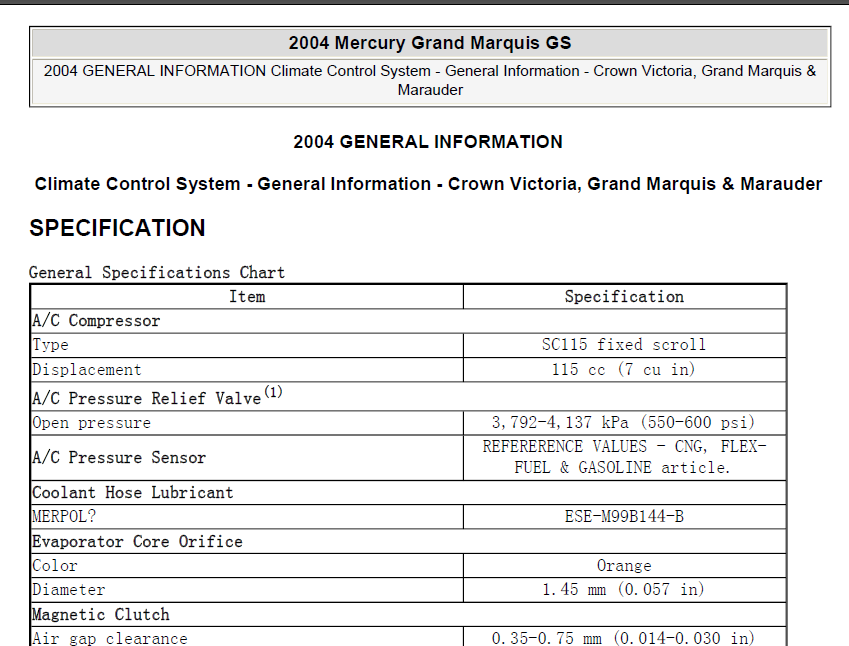Click the 'Item' column header
The image size is (849, 646).
[x=247, y=297]
